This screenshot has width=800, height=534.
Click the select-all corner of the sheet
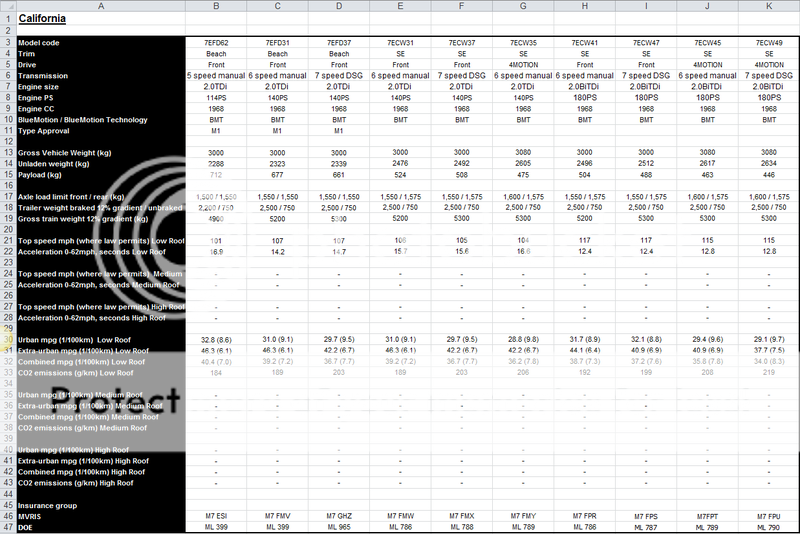pos(6,6)
